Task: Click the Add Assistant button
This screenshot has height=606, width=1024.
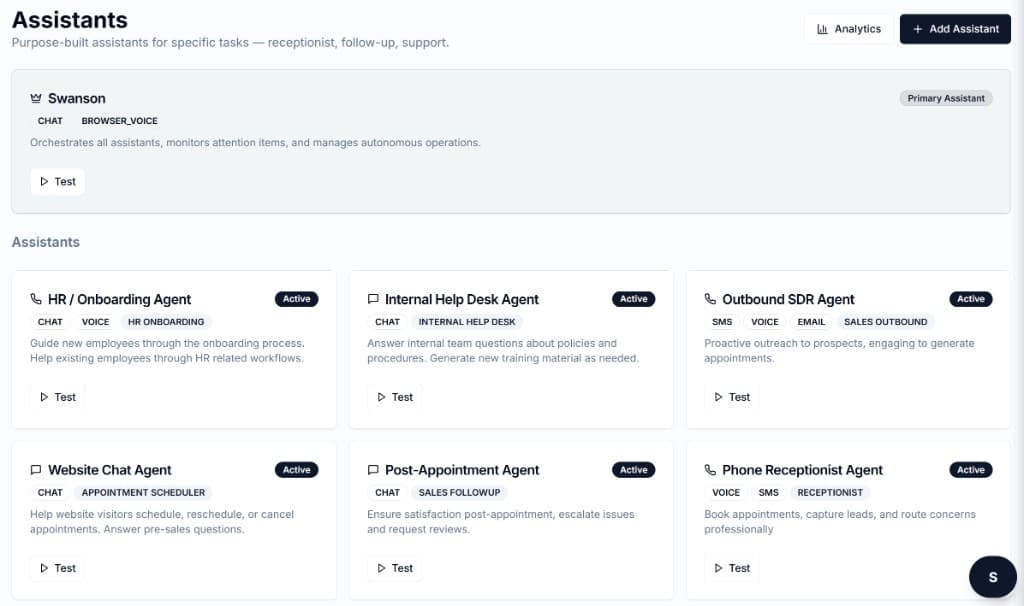Action: (955, 28)
